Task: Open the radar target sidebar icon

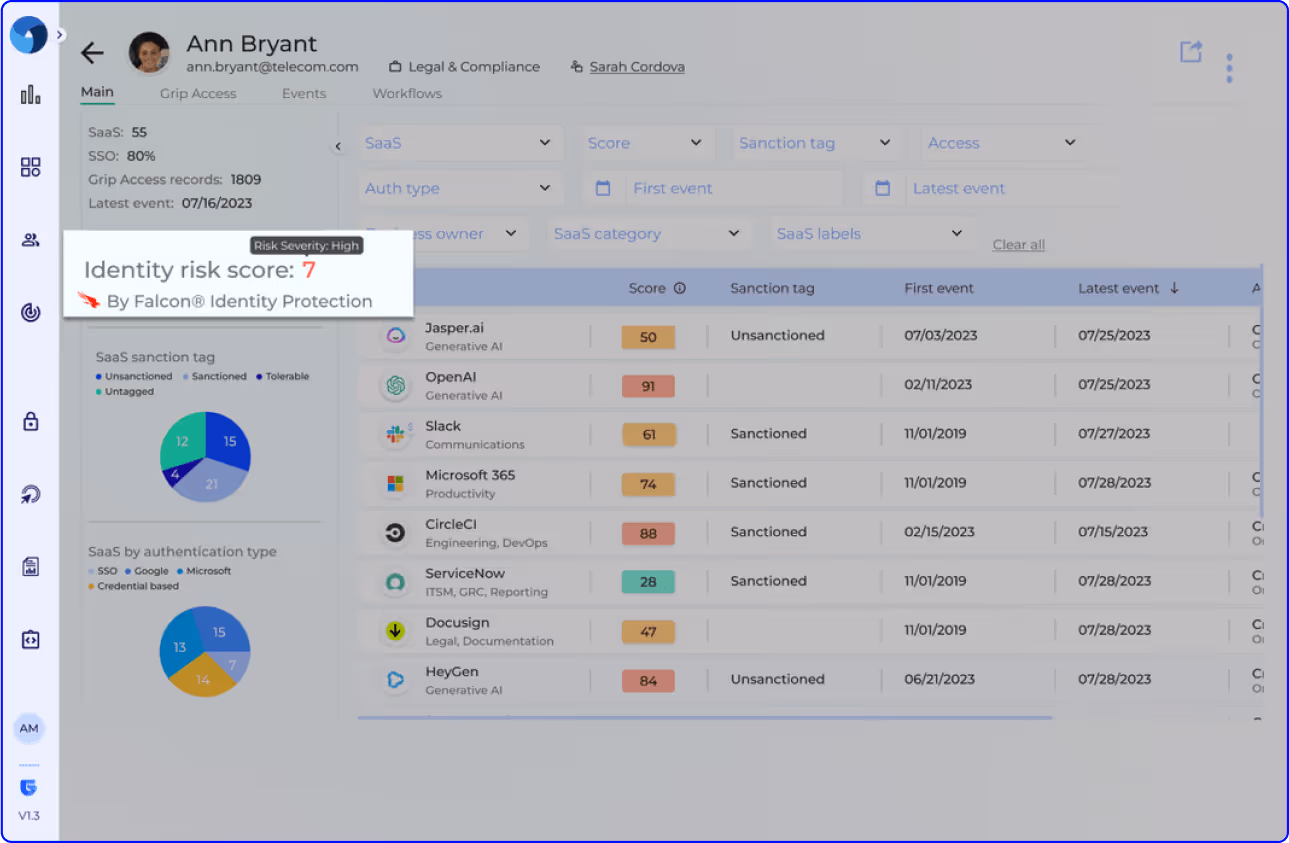Action: click(x=30, y=312)
